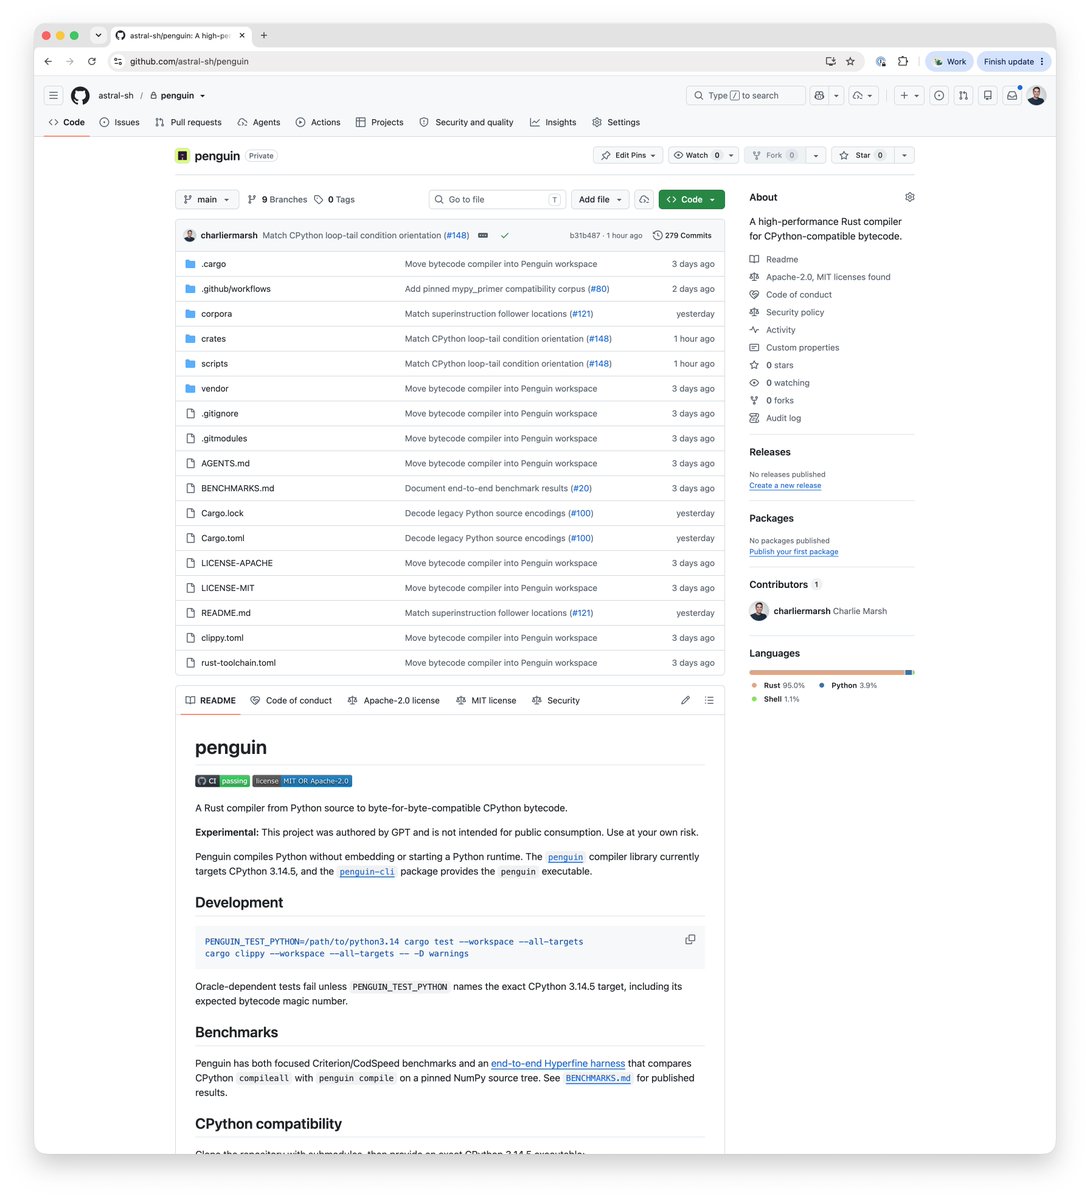Image resolution: width=1090 pixels, height=1199 pixels.
Task: Click the site information icon in address bar
Action: (118, 62)
